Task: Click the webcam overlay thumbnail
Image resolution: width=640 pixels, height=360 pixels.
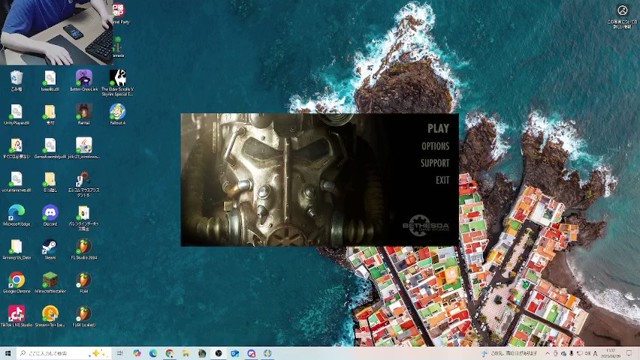Action: tap(57, 33)
